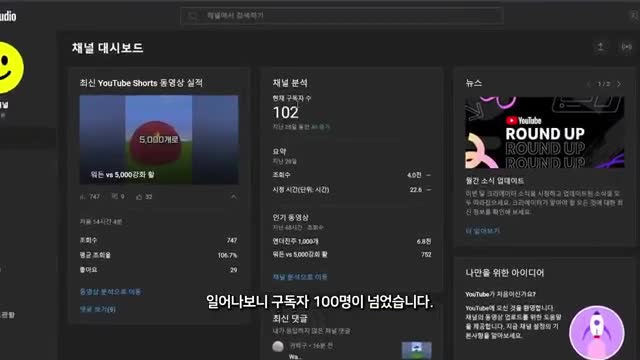Viewport: 640px width, 360px height.
Task: Click the views icon showing 747
Action: tap(83, 197)
